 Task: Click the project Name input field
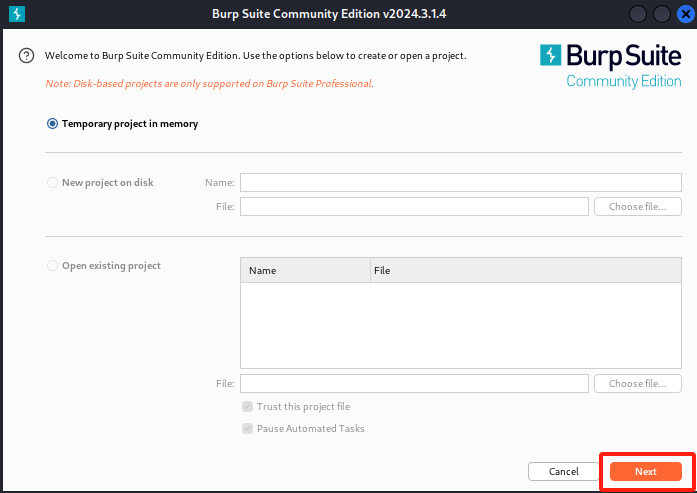coord(461,182)
